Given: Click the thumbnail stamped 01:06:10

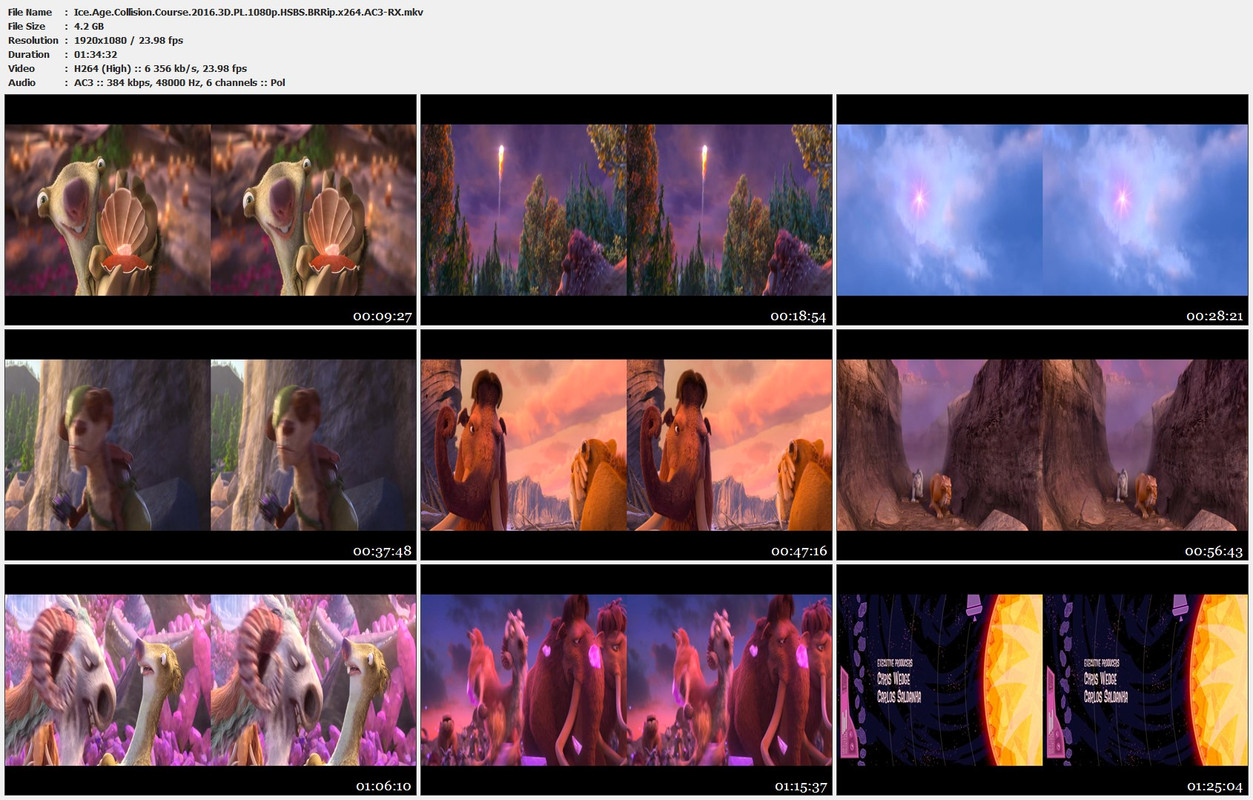Looking at the screenshot, I should (211, 680).
